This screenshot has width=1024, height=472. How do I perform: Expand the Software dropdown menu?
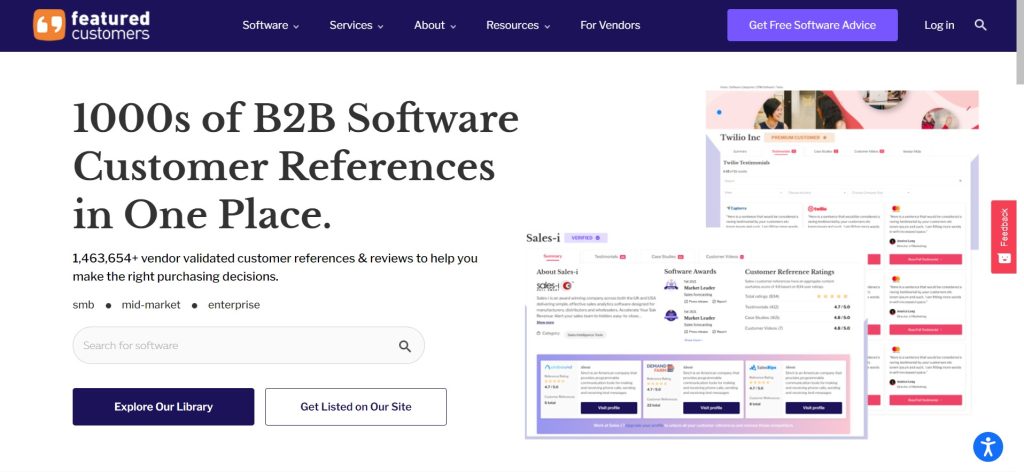(x=270, y=25)
